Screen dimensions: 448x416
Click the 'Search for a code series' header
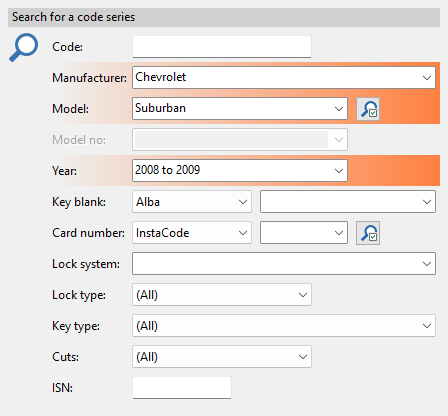(x=224, y=17)
